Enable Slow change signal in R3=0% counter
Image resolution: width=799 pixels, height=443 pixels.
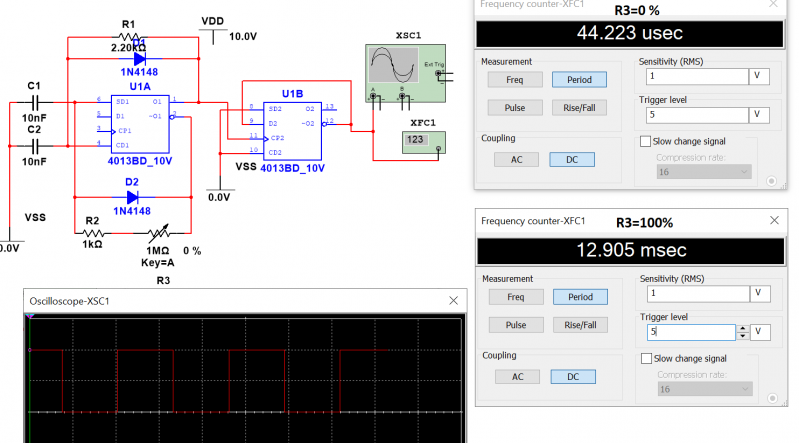645,142
